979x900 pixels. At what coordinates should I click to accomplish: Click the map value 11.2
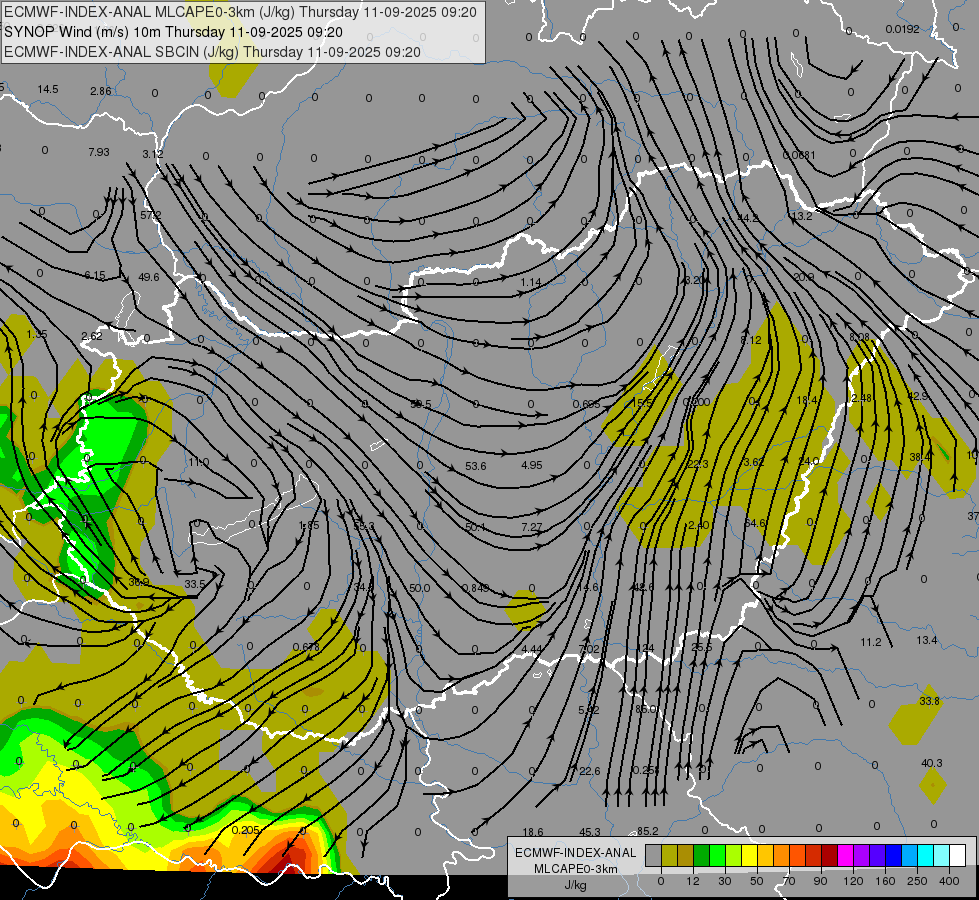870,642
